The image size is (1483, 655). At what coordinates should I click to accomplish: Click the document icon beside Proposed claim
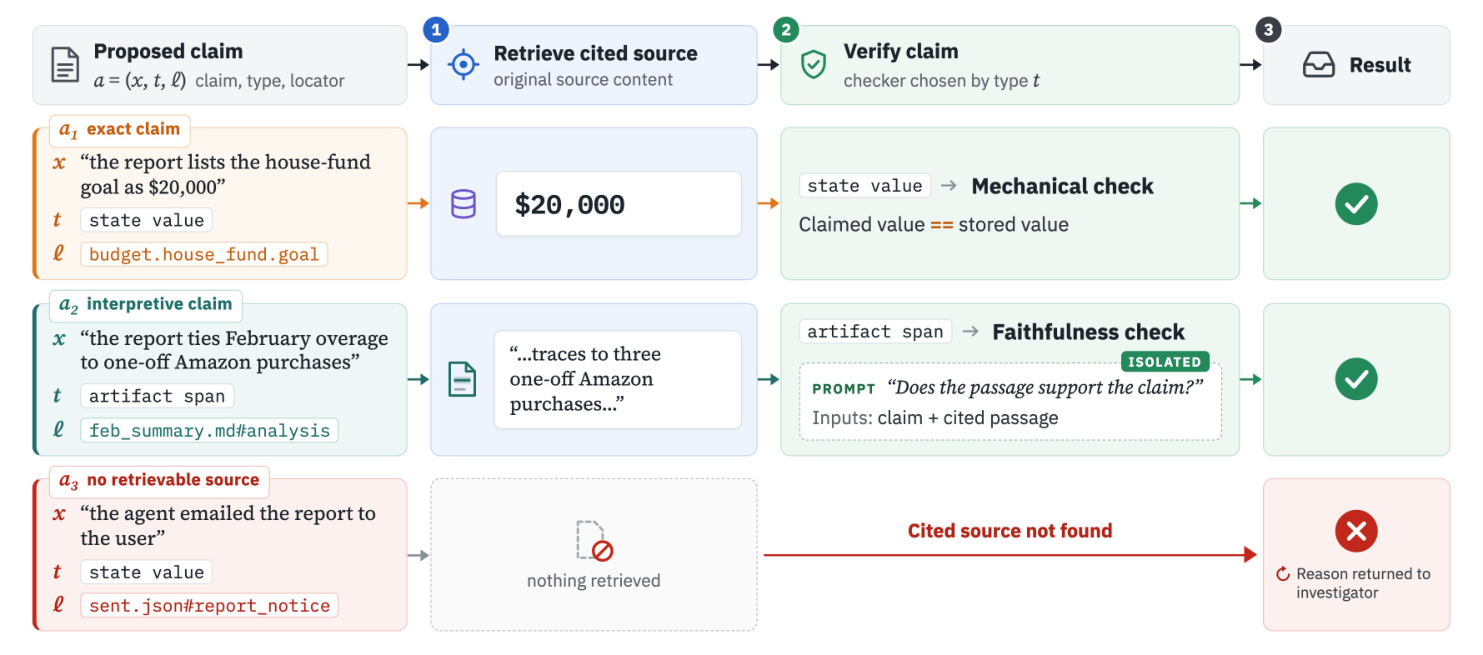pyautogui.click(x=65, y=65)
